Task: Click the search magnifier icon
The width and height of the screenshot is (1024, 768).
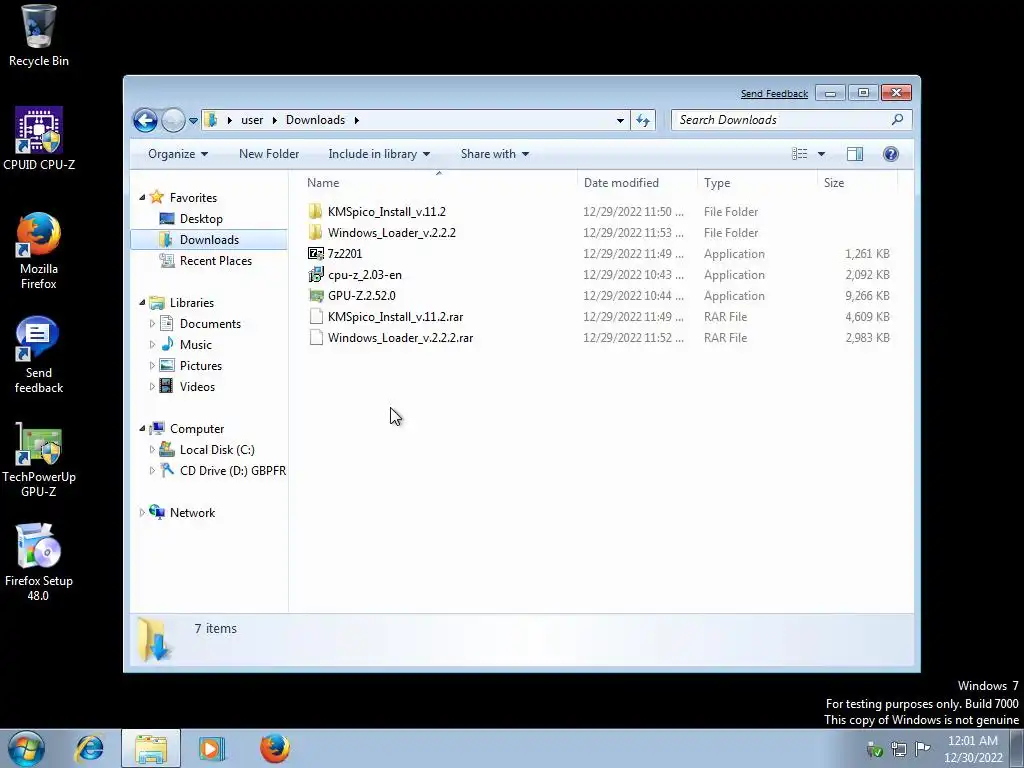Action: pos(897,120)
